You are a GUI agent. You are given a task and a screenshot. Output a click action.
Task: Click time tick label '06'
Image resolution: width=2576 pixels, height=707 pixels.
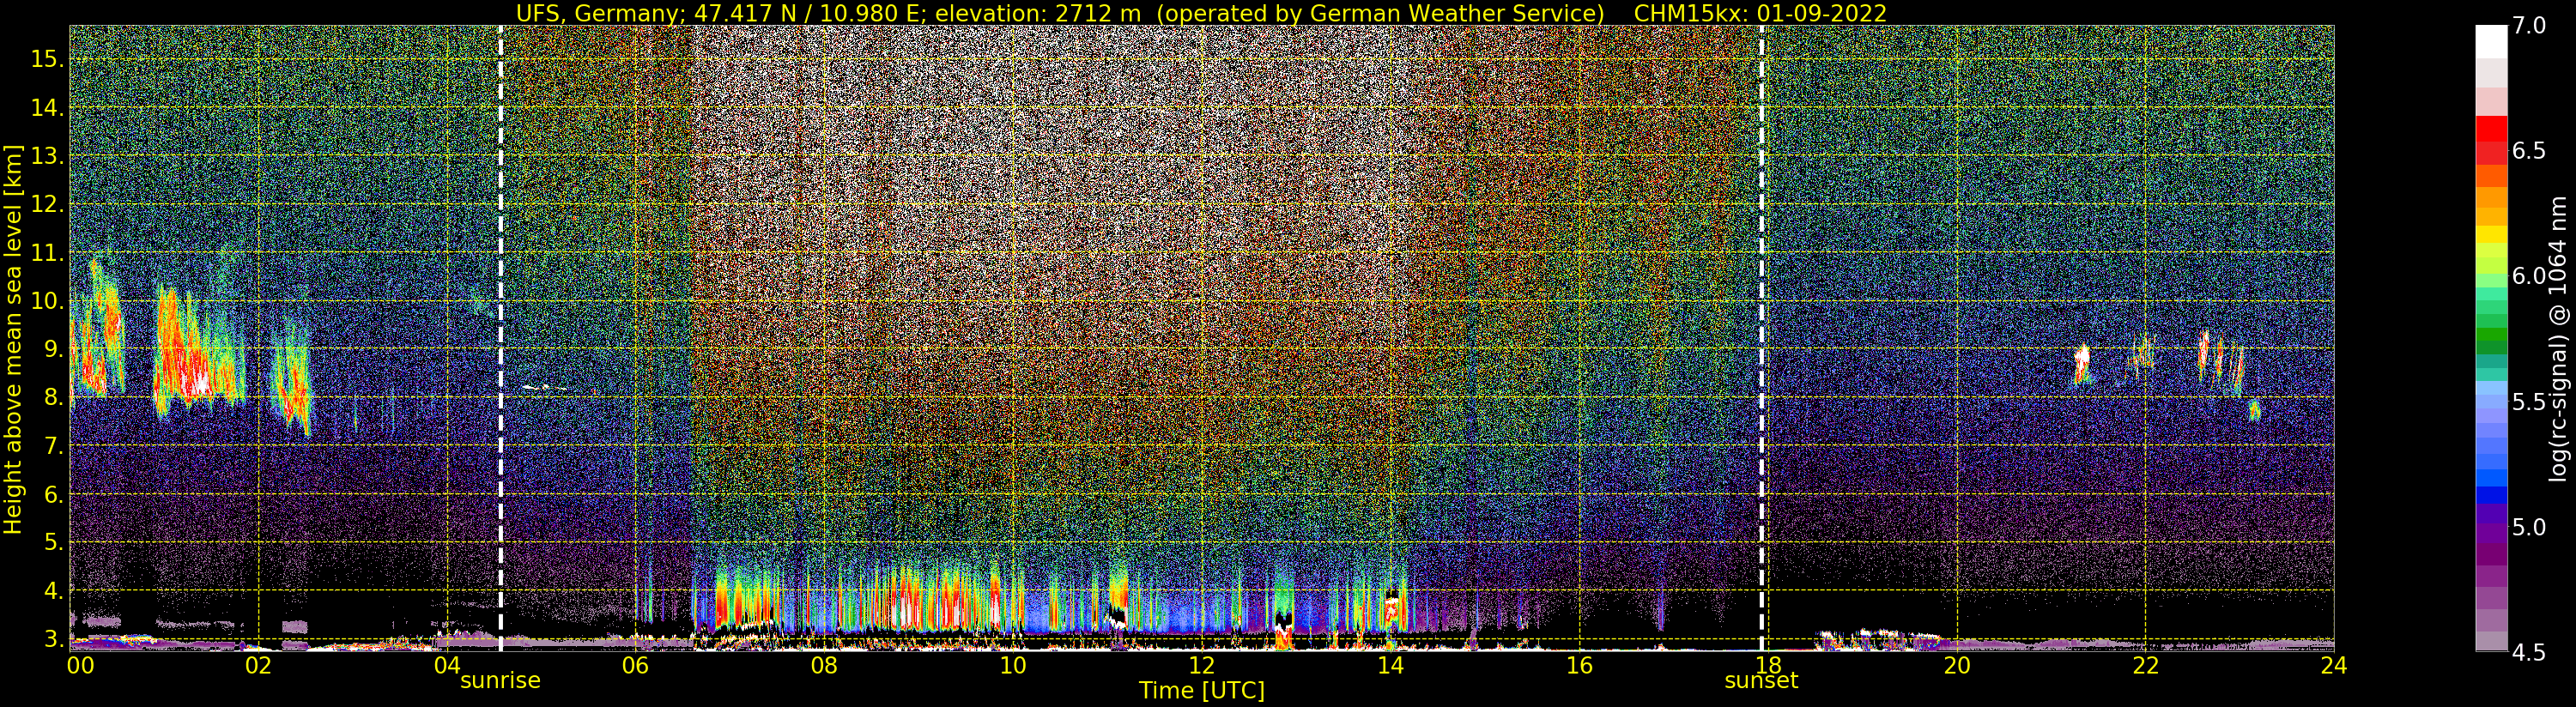coord(635,665)
